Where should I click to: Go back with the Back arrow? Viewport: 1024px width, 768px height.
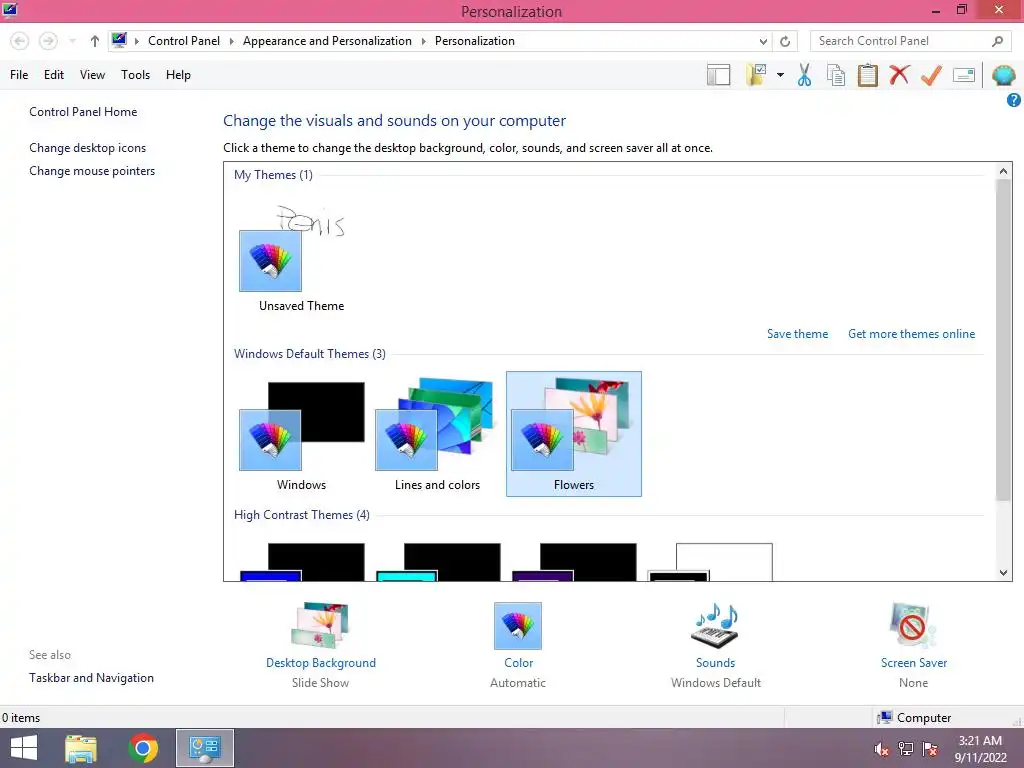coord(20,41)
